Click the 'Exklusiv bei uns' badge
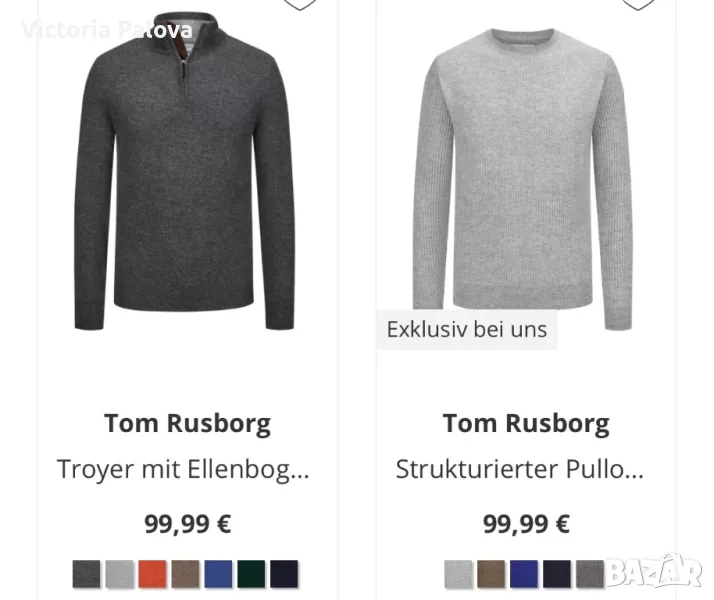This screenshot has width=714, height=600. [467, 330]
